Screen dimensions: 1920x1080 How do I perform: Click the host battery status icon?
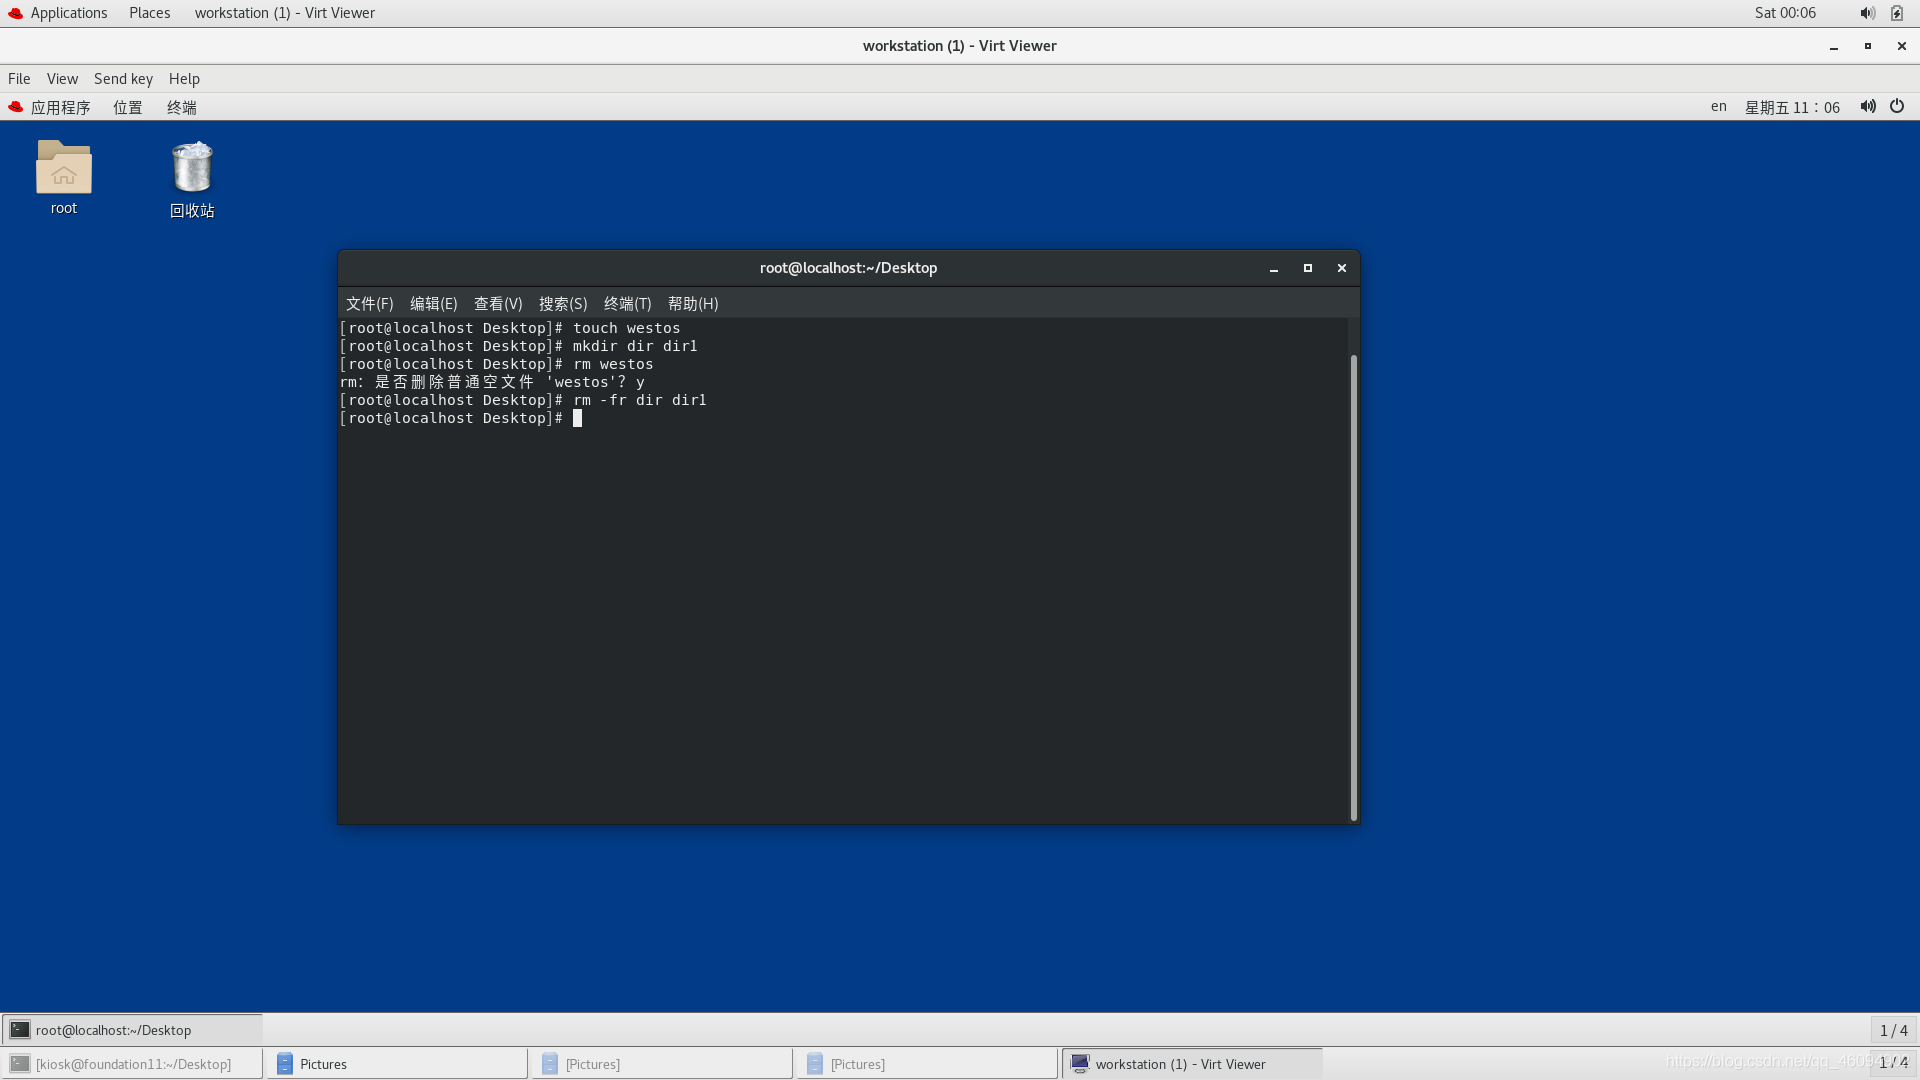coord(1897,13)
